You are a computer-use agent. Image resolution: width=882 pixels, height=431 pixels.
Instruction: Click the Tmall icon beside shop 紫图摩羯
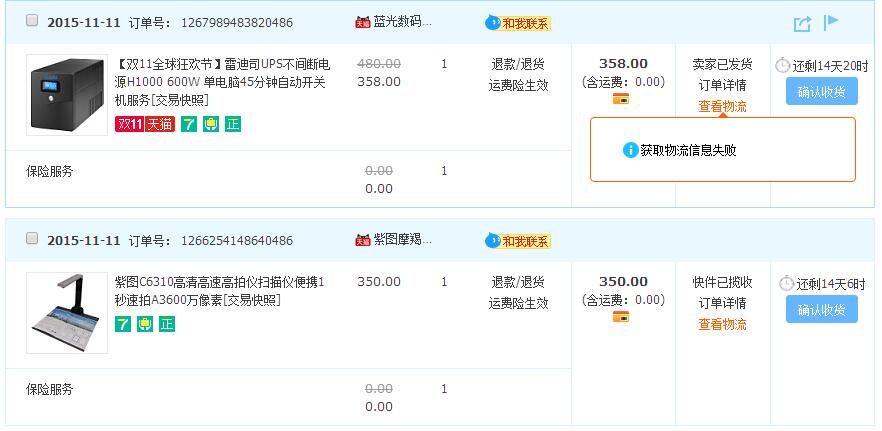(363, 240)
